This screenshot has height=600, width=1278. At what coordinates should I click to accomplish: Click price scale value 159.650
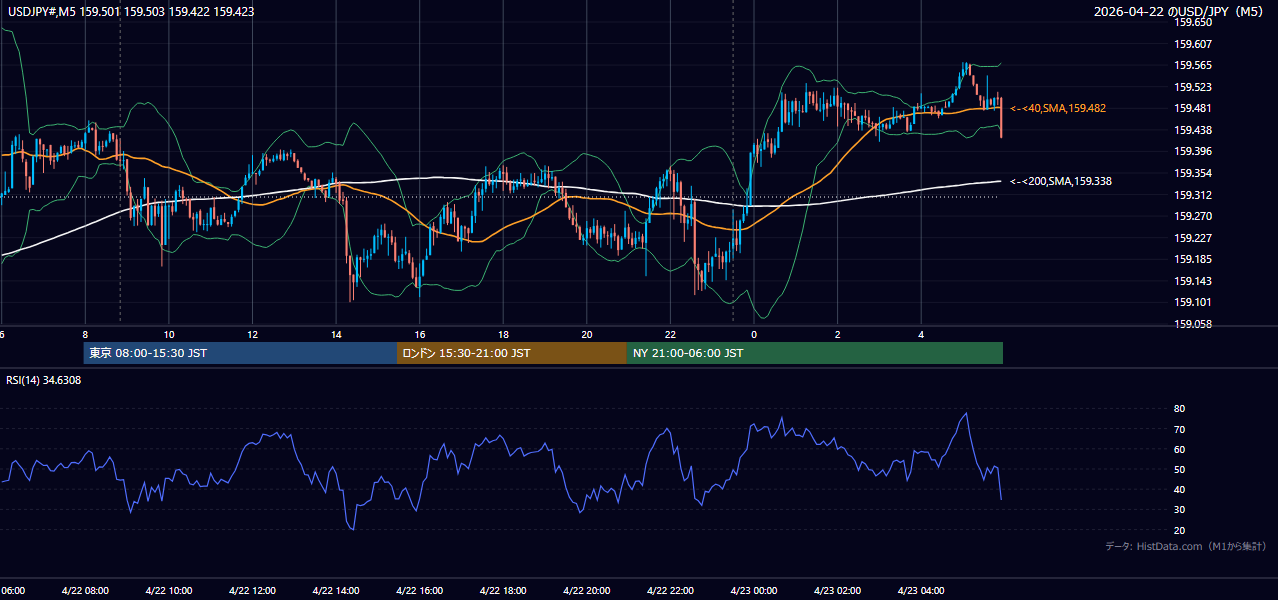[x=1193, y=22]
